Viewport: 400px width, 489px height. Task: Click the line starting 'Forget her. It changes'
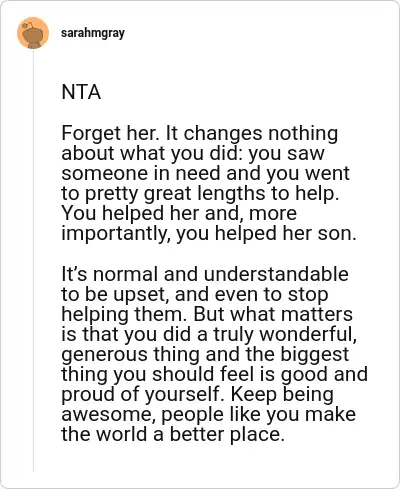coord(200,133)
